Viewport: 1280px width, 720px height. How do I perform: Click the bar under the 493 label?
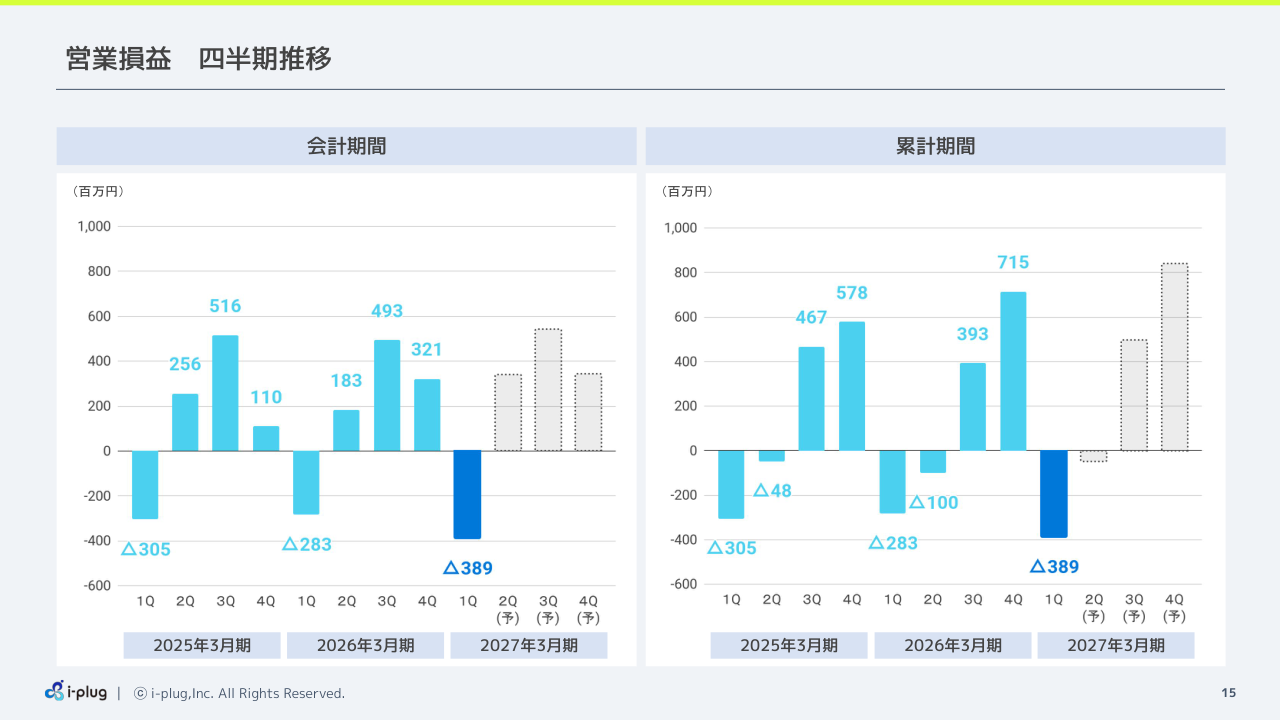pos(387,396)
